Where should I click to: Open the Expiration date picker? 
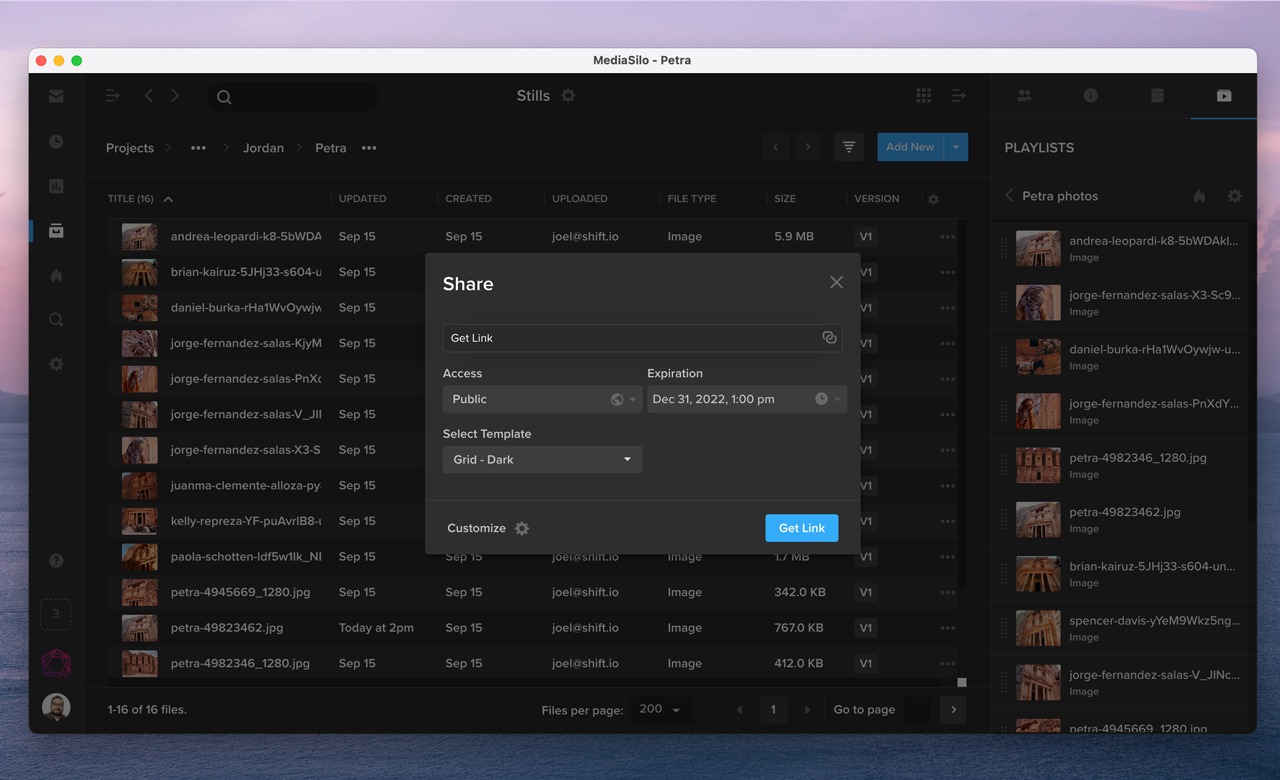tap(745, 399)
